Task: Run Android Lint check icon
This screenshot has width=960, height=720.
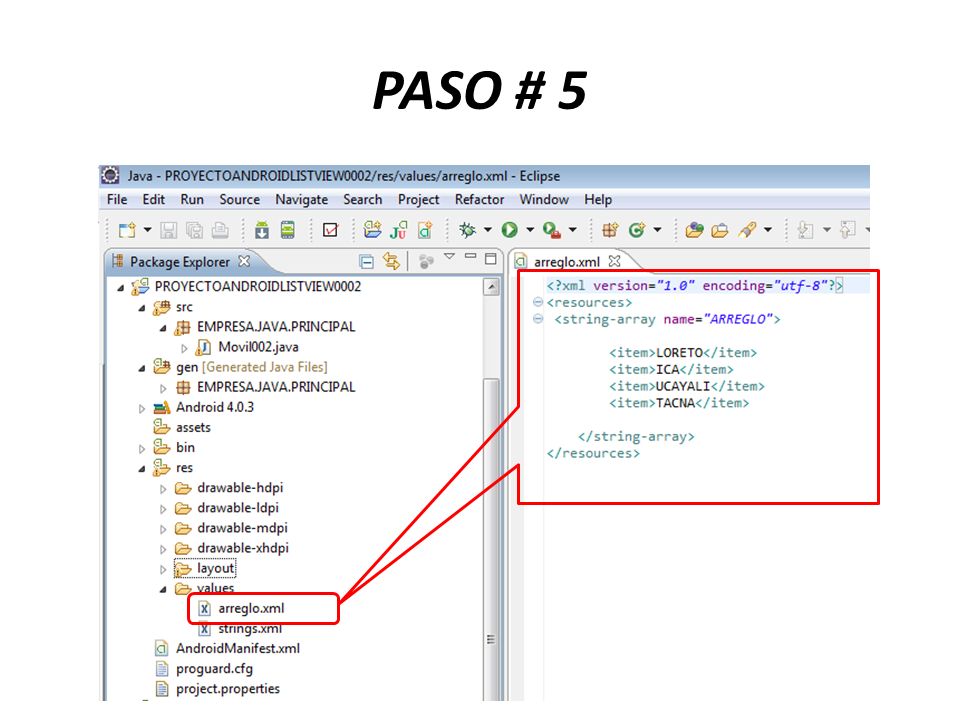Action: pyautogui.click(x=330, y=230)
